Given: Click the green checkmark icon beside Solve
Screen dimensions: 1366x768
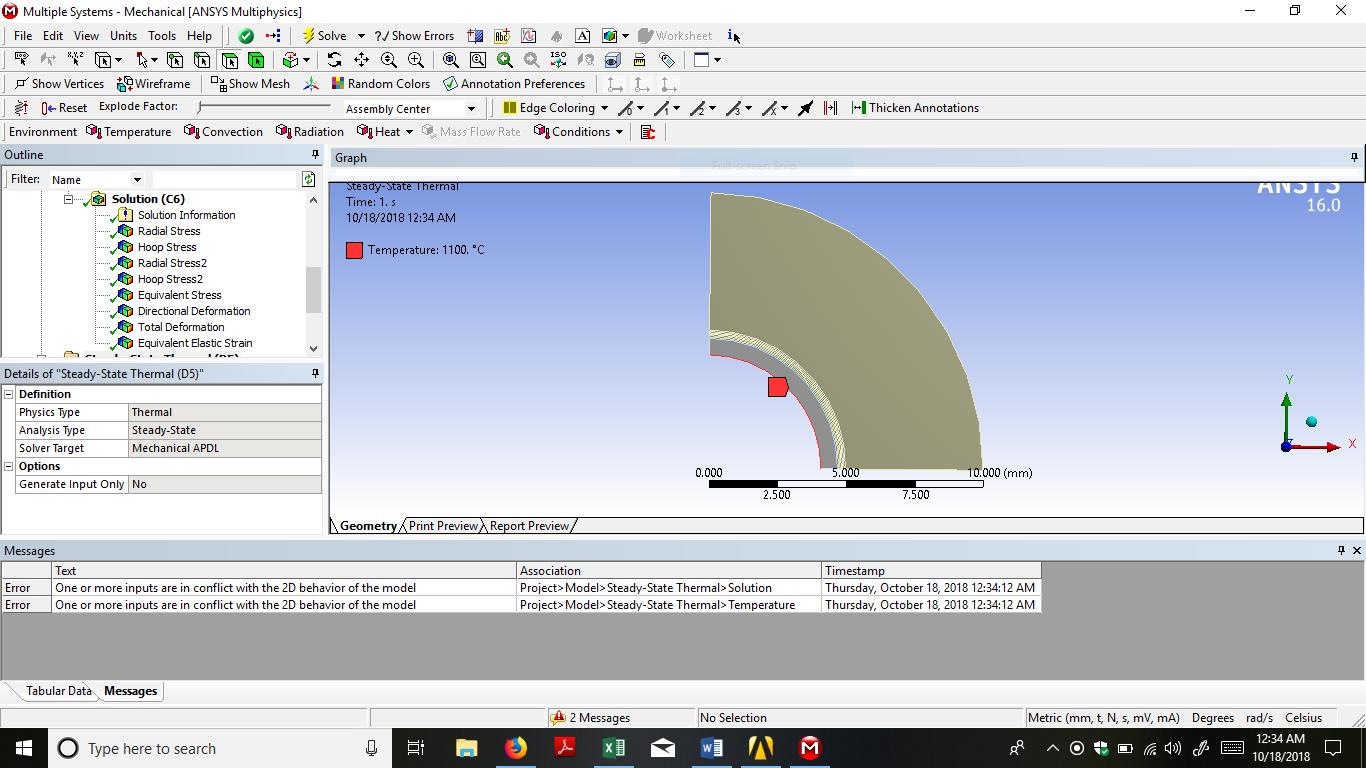Looking at the screenshot, I should click(x=246, y=36).
